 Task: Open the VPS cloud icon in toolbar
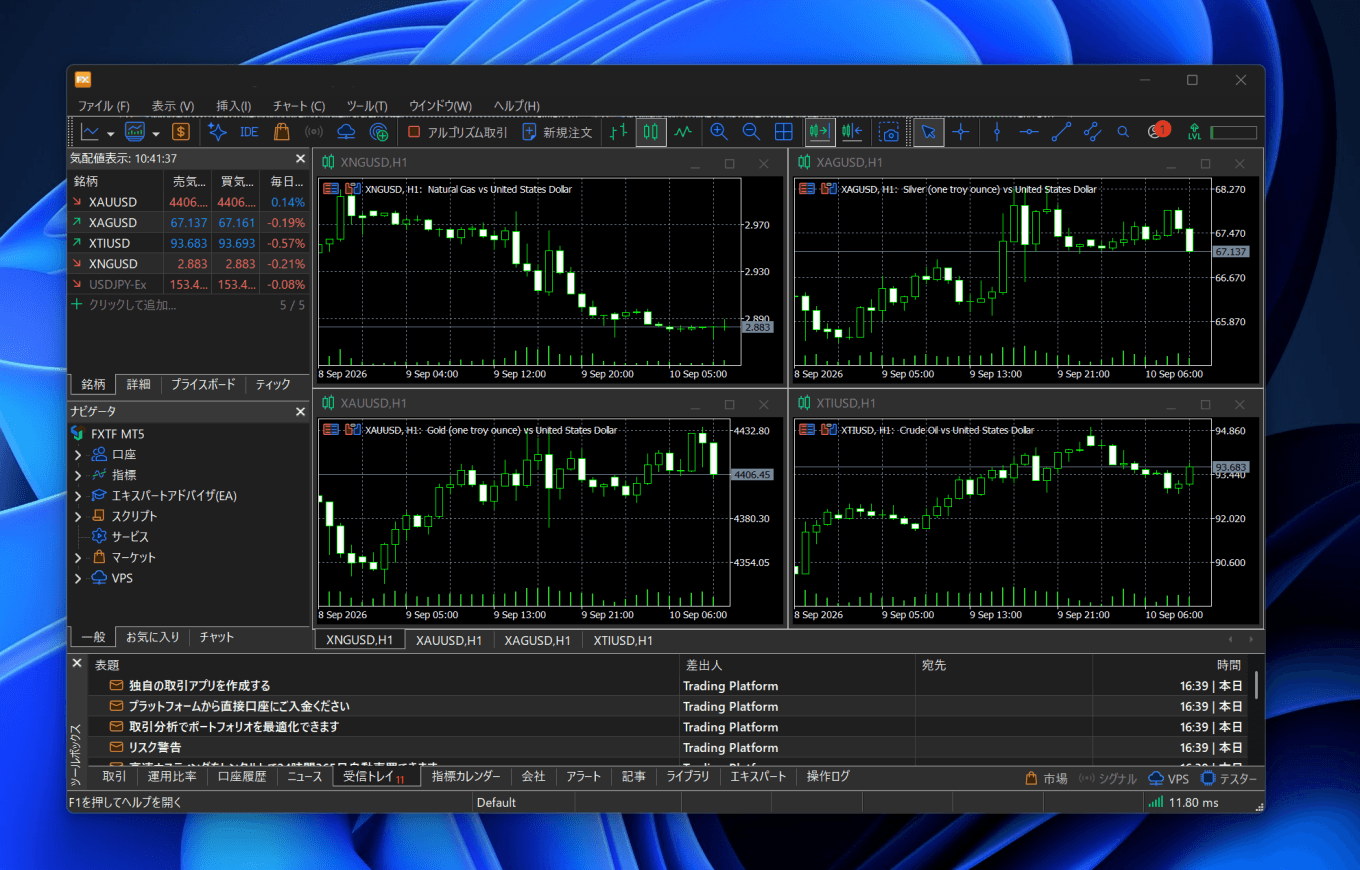pyautogui.click(x=346, y=132)
